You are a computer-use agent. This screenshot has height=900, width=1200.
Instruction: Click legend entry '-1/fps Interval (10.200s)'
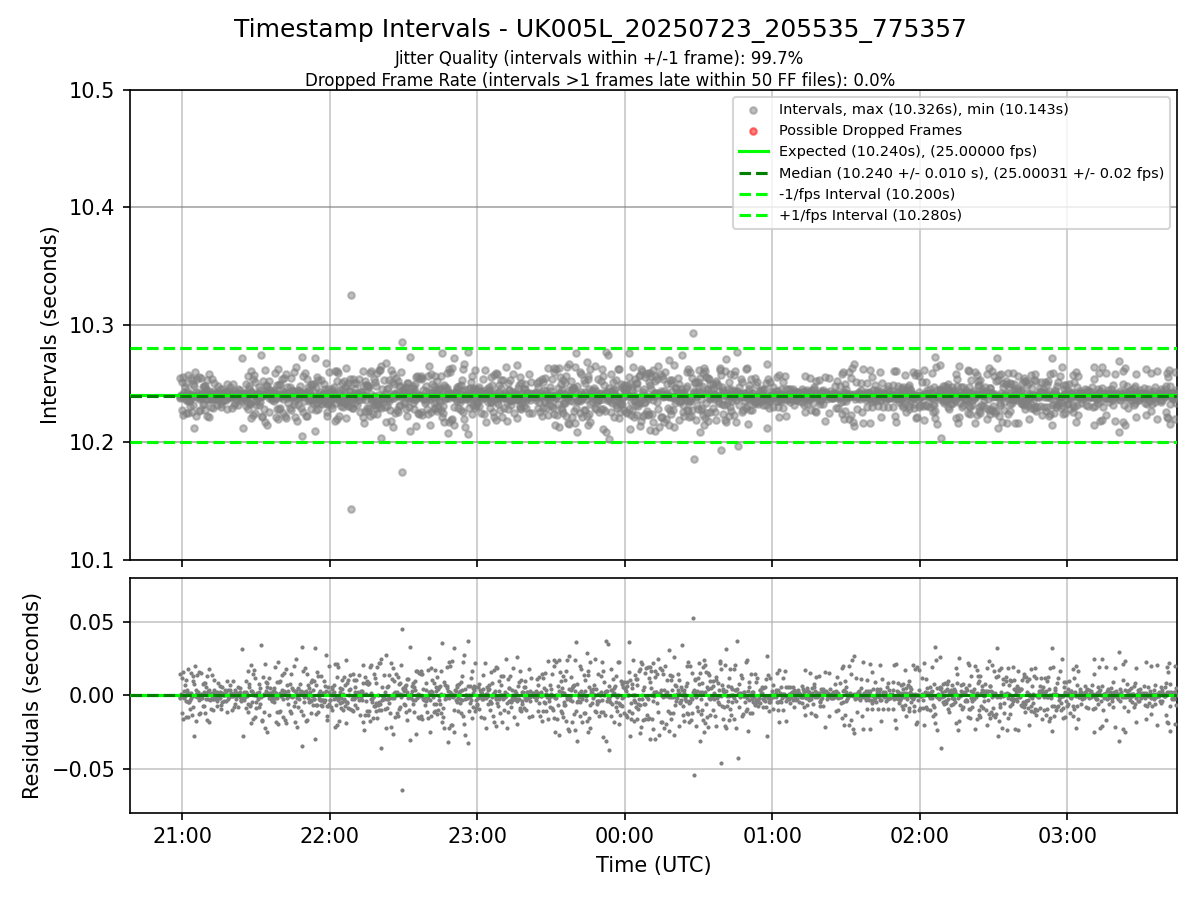(x=867, y=194)
